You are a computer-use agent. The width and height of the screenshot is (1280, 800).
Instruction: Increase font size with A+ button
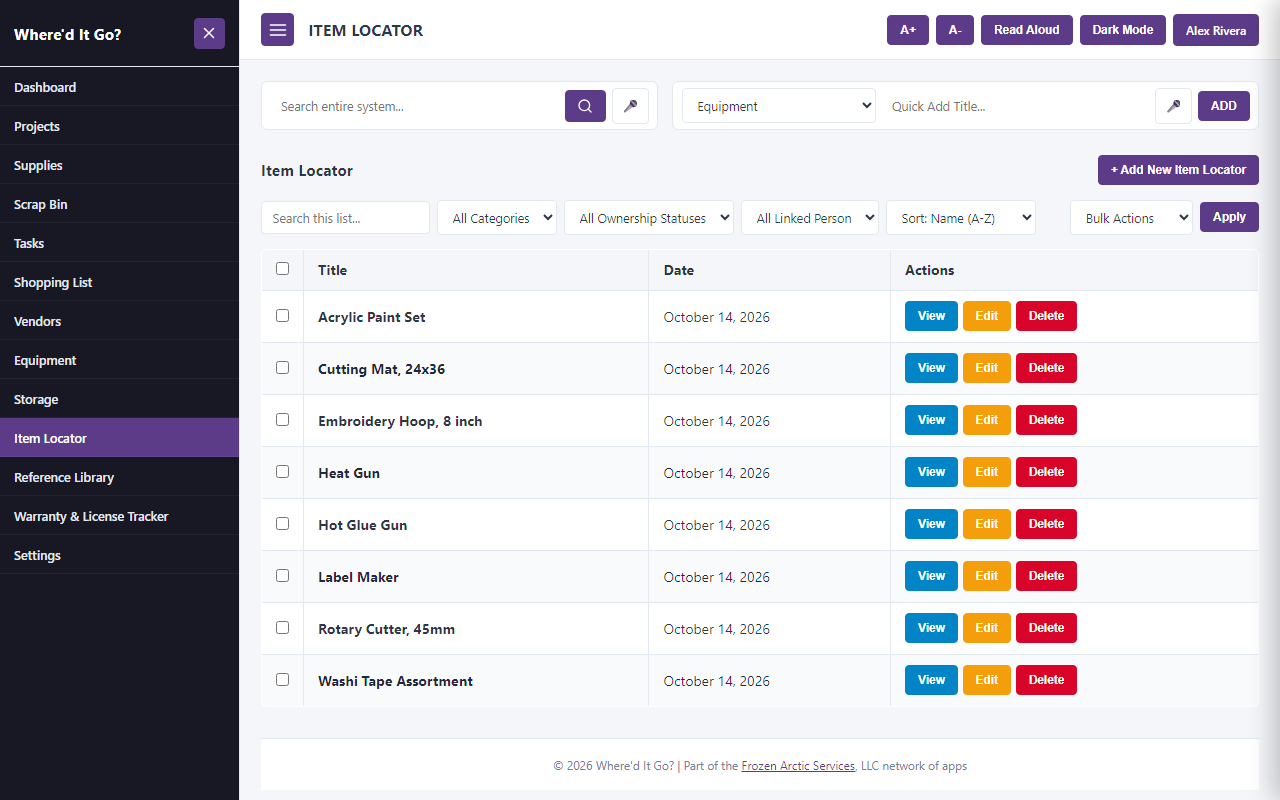coord(908,30)
